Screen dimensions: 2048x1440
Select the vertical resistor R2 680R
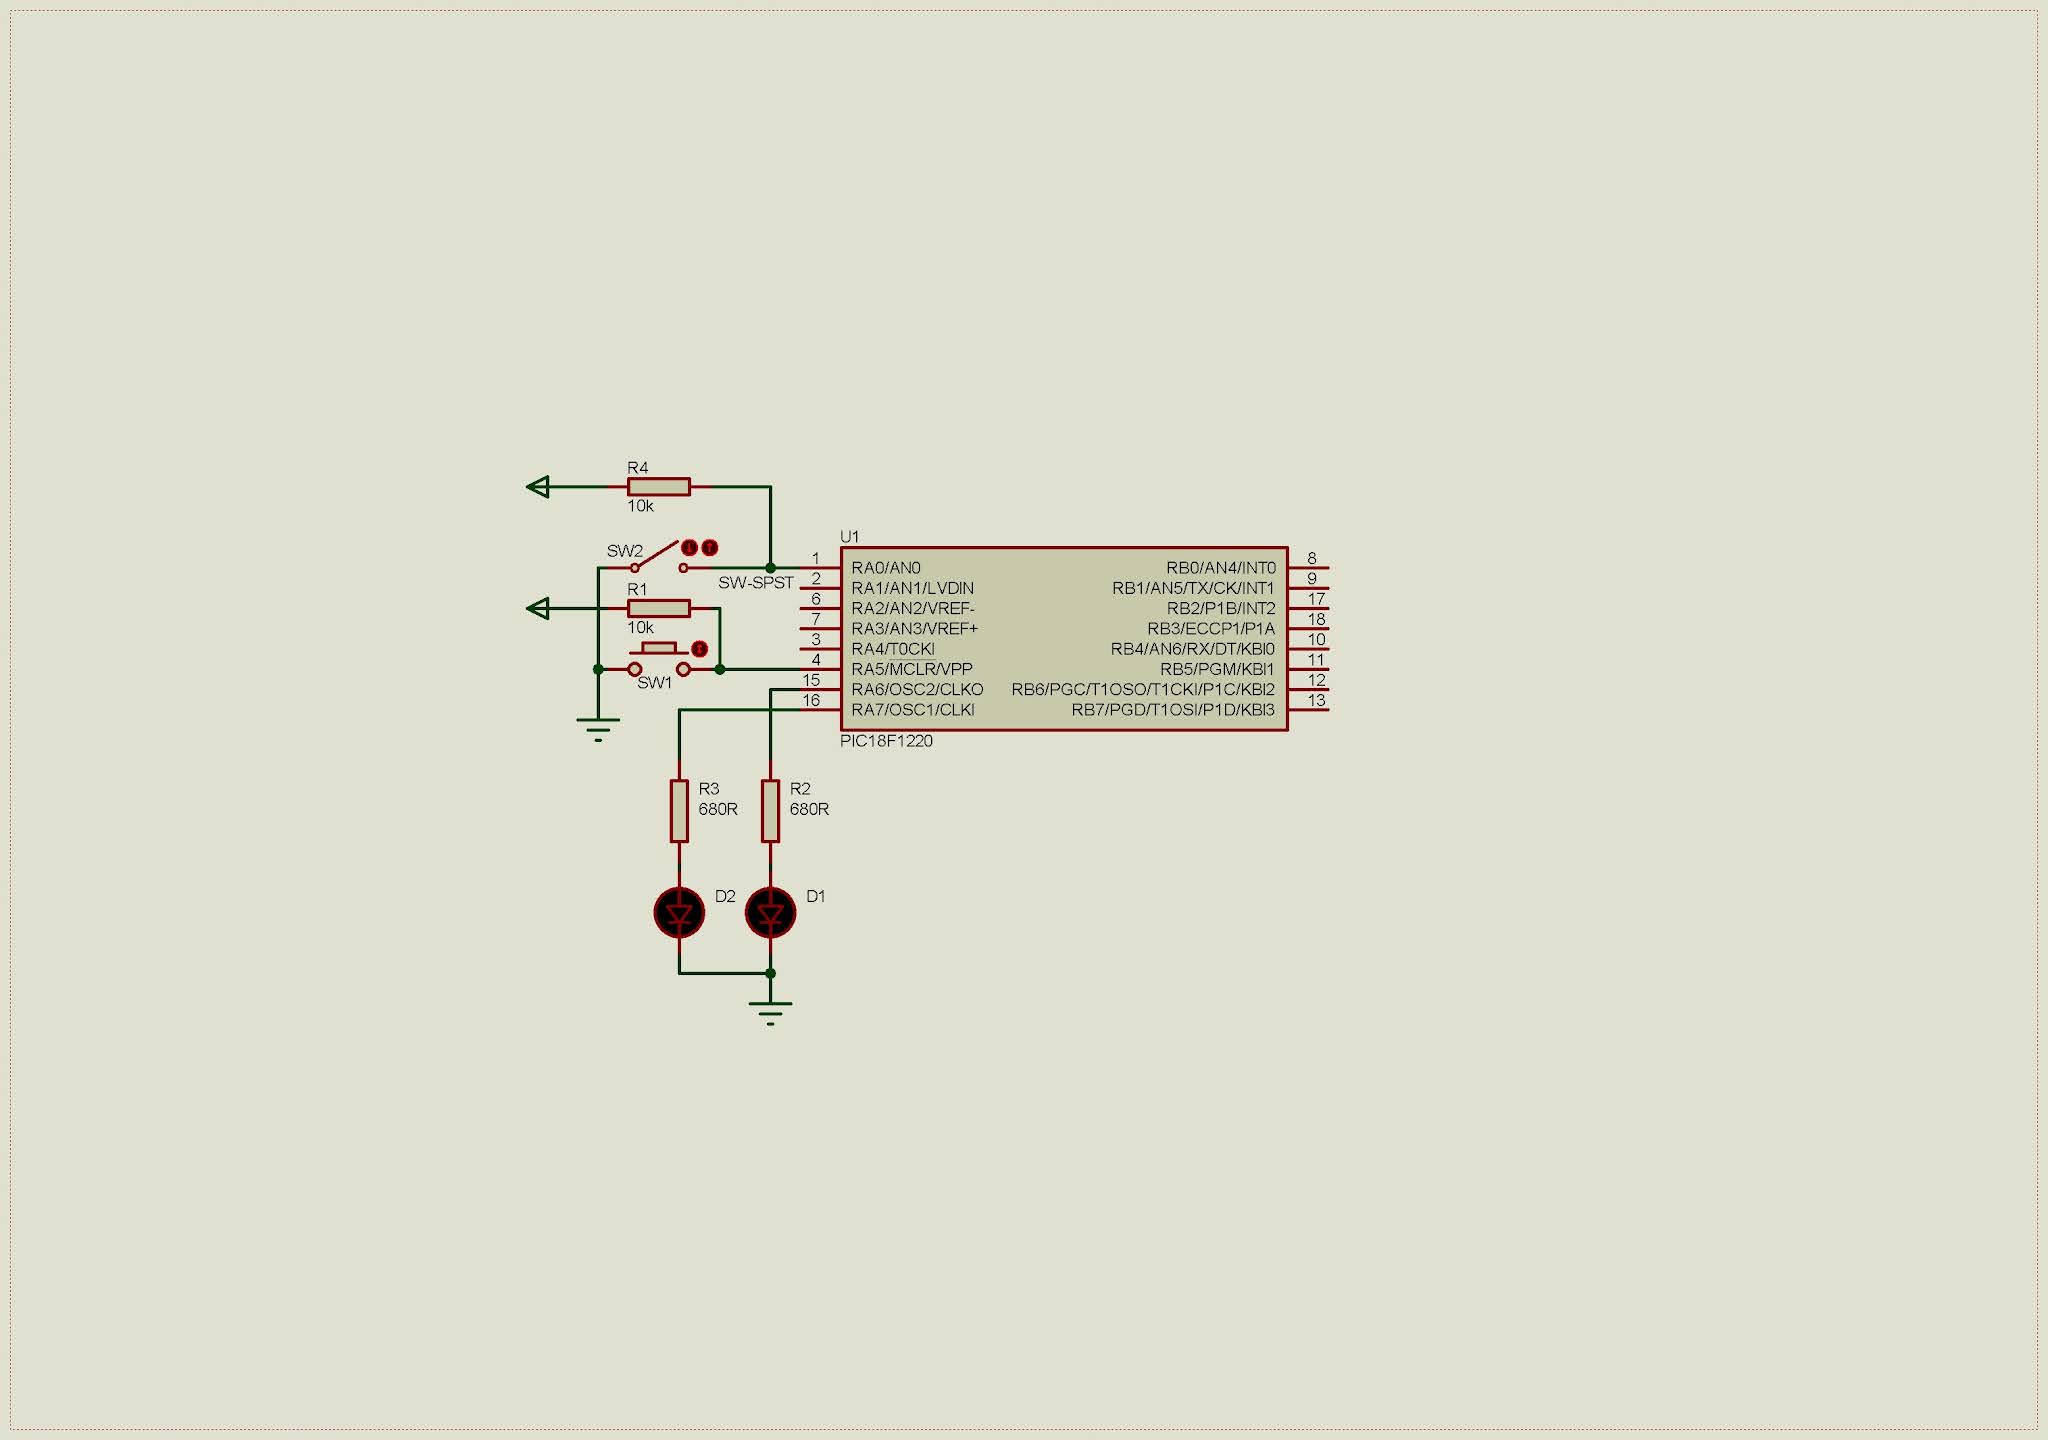[x=770, y=811]
